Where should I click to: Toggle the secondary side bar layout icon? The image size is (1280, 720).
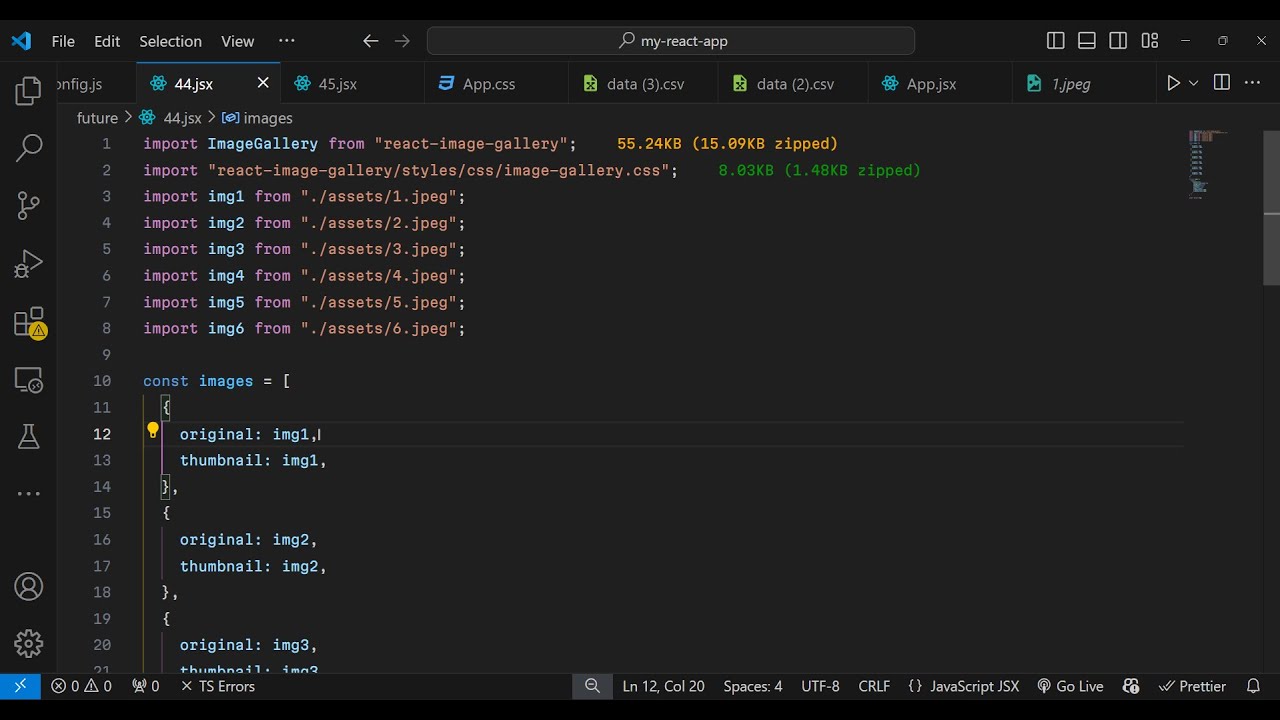[x=1119, y=41]
